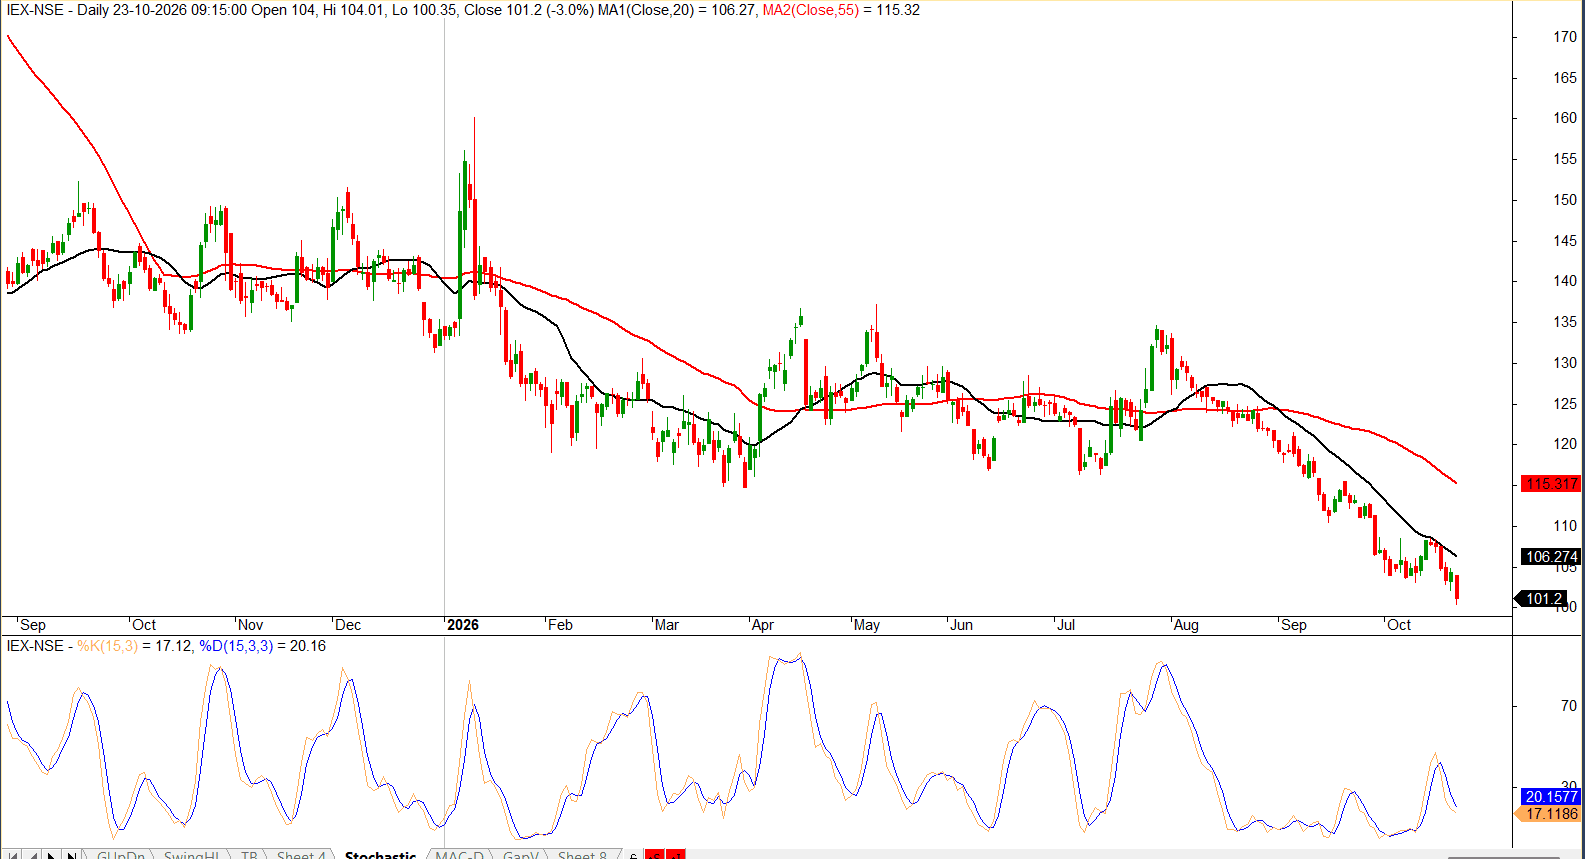This screenshot has height=859, width=1585.
Task: Click the Jun label on time axis
Action: tap(961, 625)
